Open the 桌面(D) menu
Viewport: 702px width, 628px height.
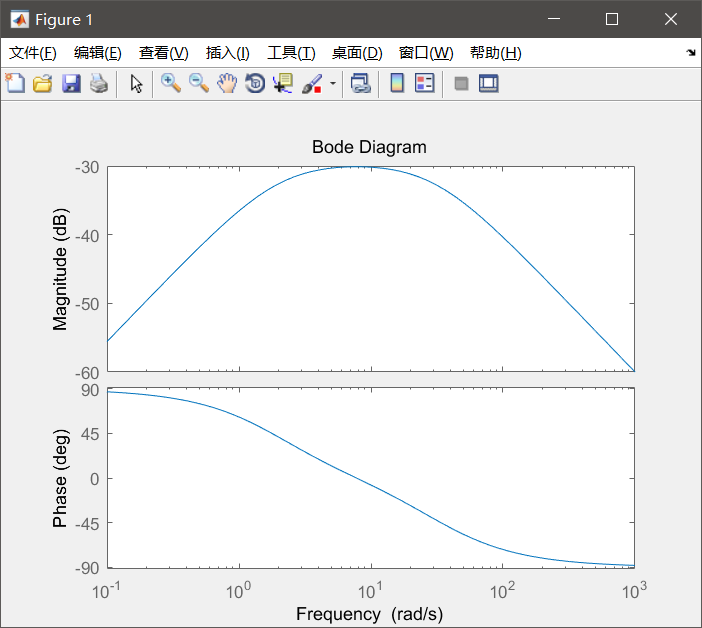tap(357, 53)
